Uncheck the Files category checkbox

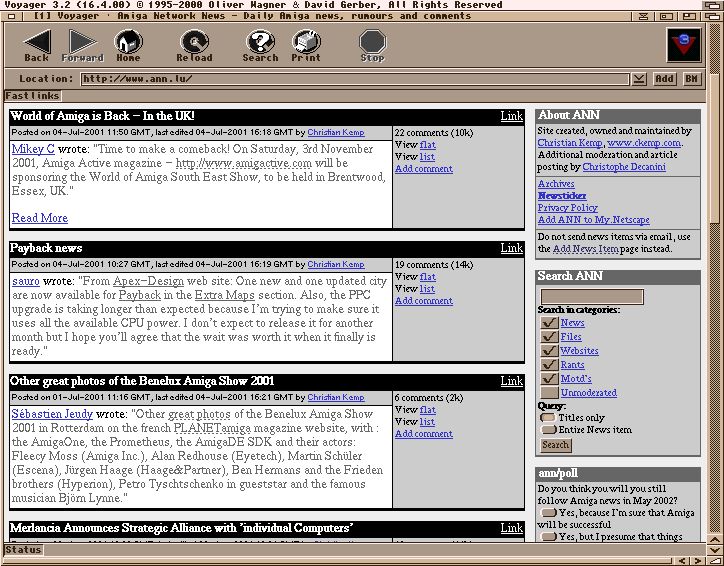(549, 337)
